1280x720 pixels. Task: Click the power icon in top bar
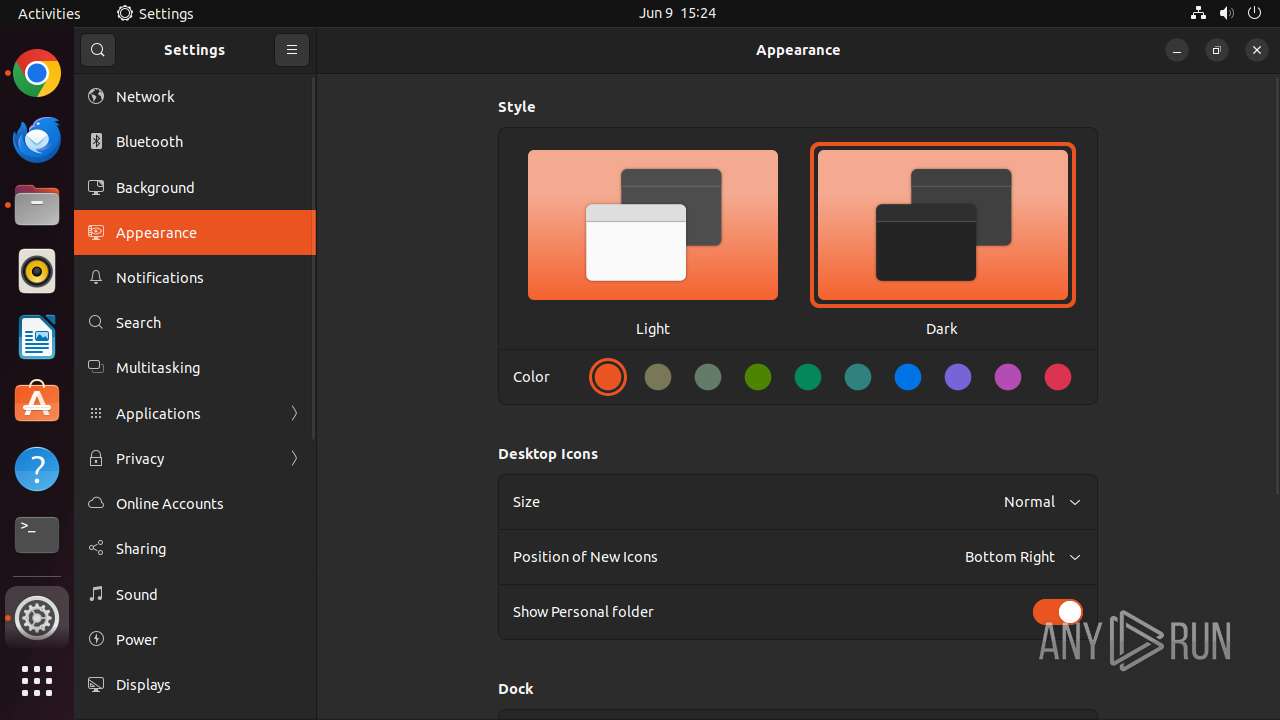(1254, 13)
